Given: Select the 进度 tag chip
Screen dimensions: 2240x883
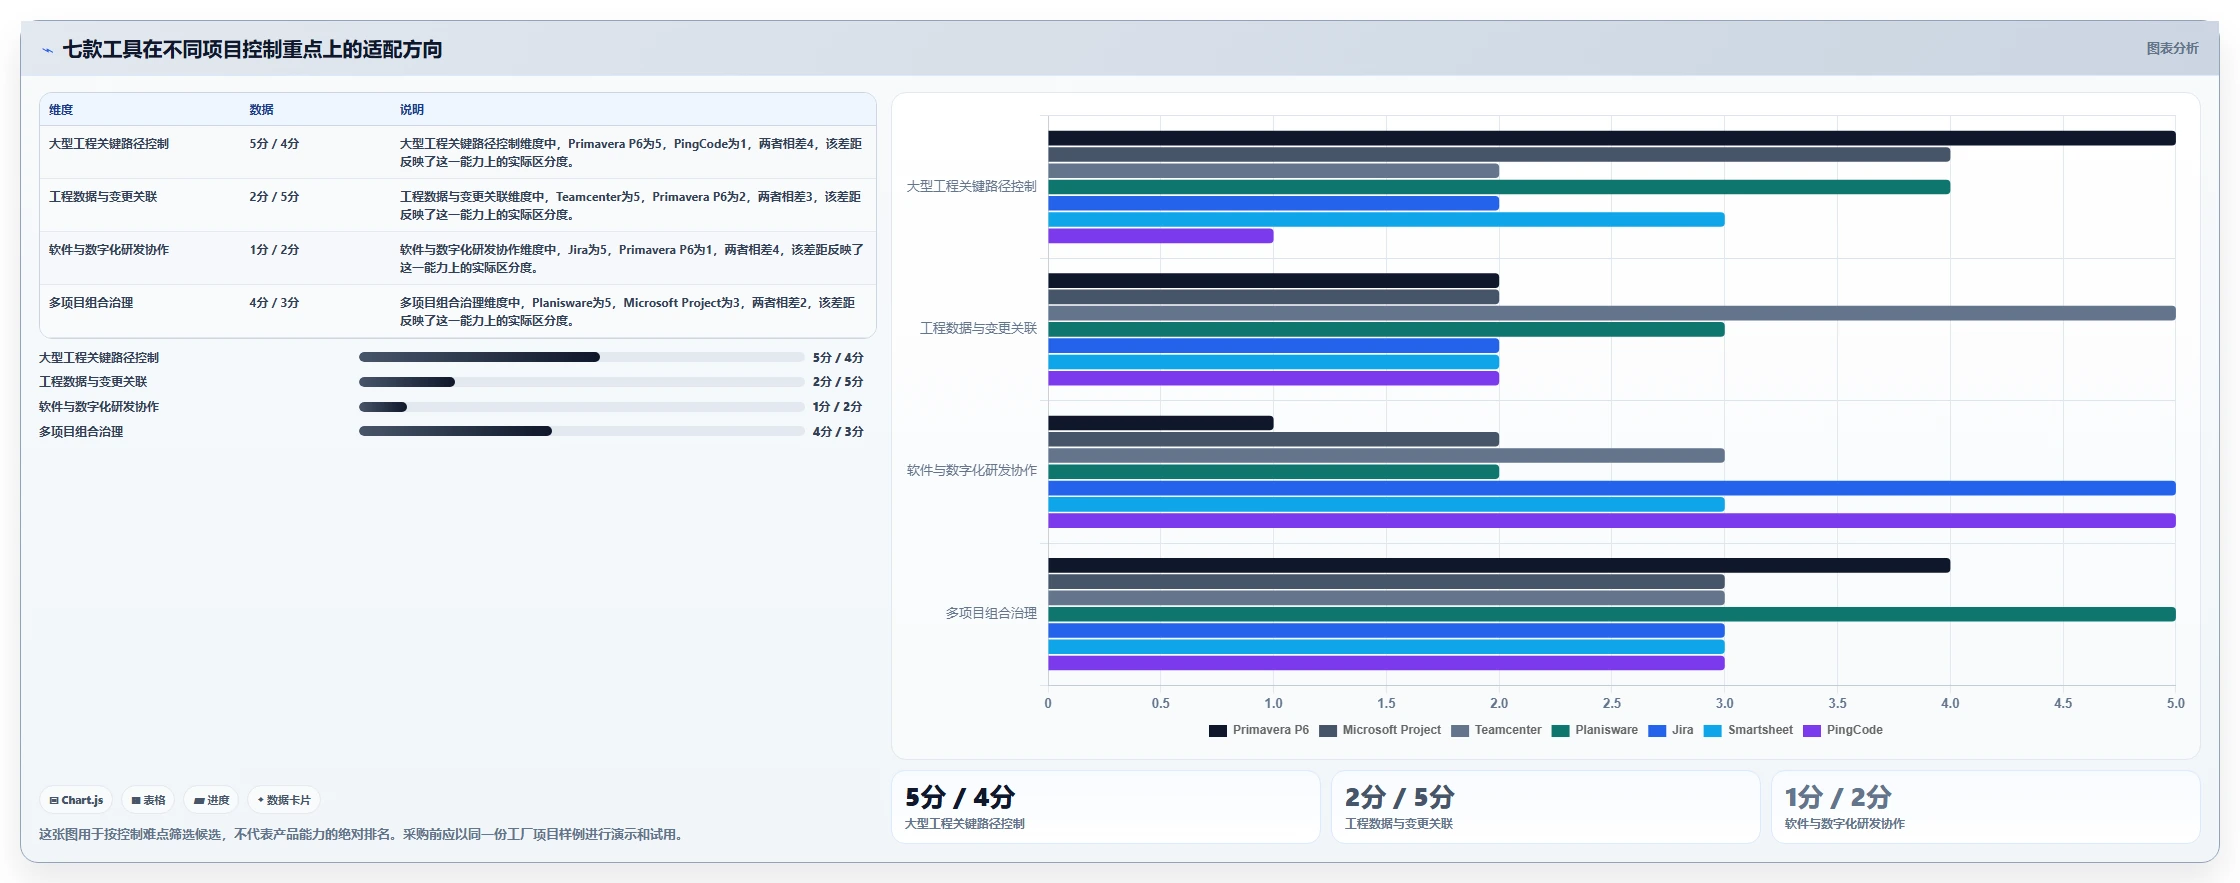Looking at the screenshot, I should pos(211,800).
